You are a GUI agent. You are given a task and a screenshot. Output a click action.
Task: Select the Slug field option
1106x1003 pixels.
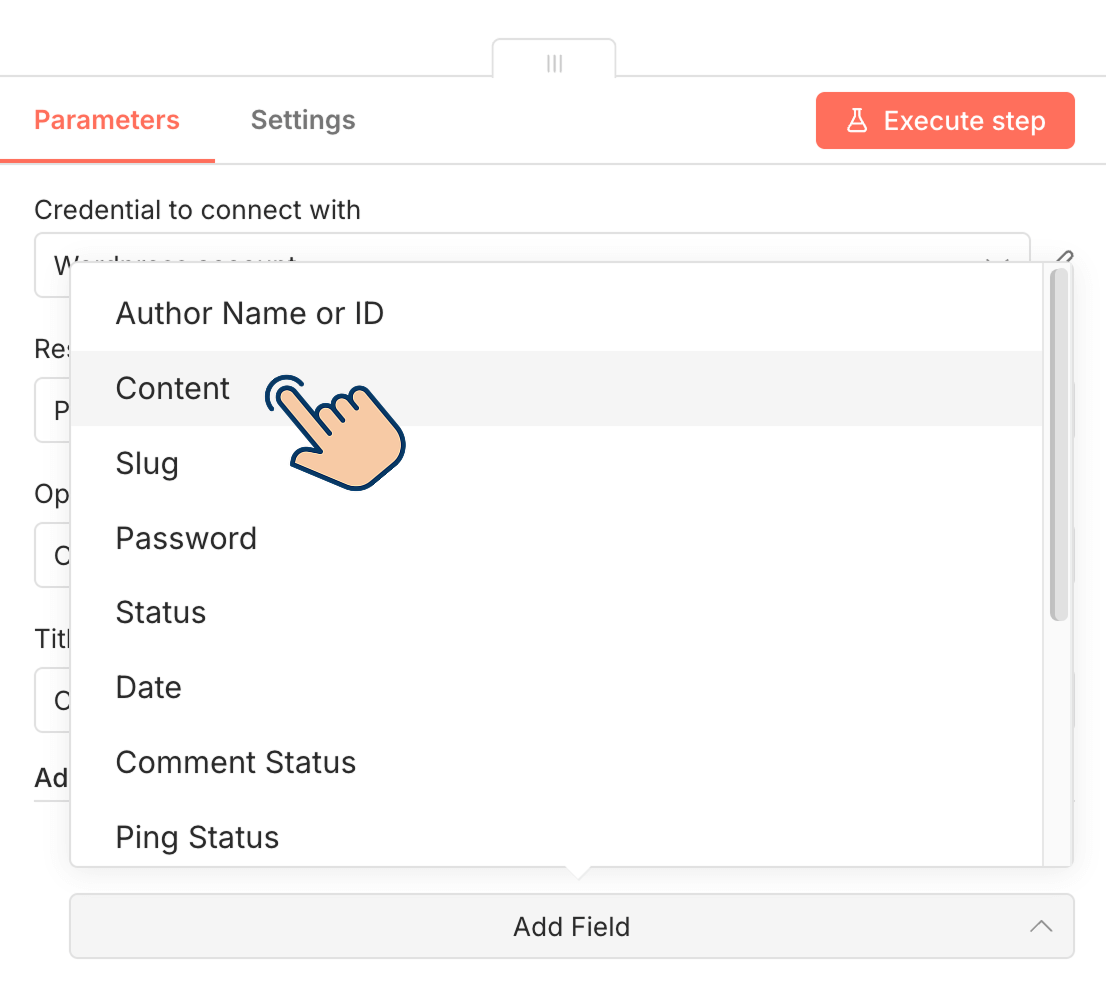pyautogui.click(x=147, y=464)
